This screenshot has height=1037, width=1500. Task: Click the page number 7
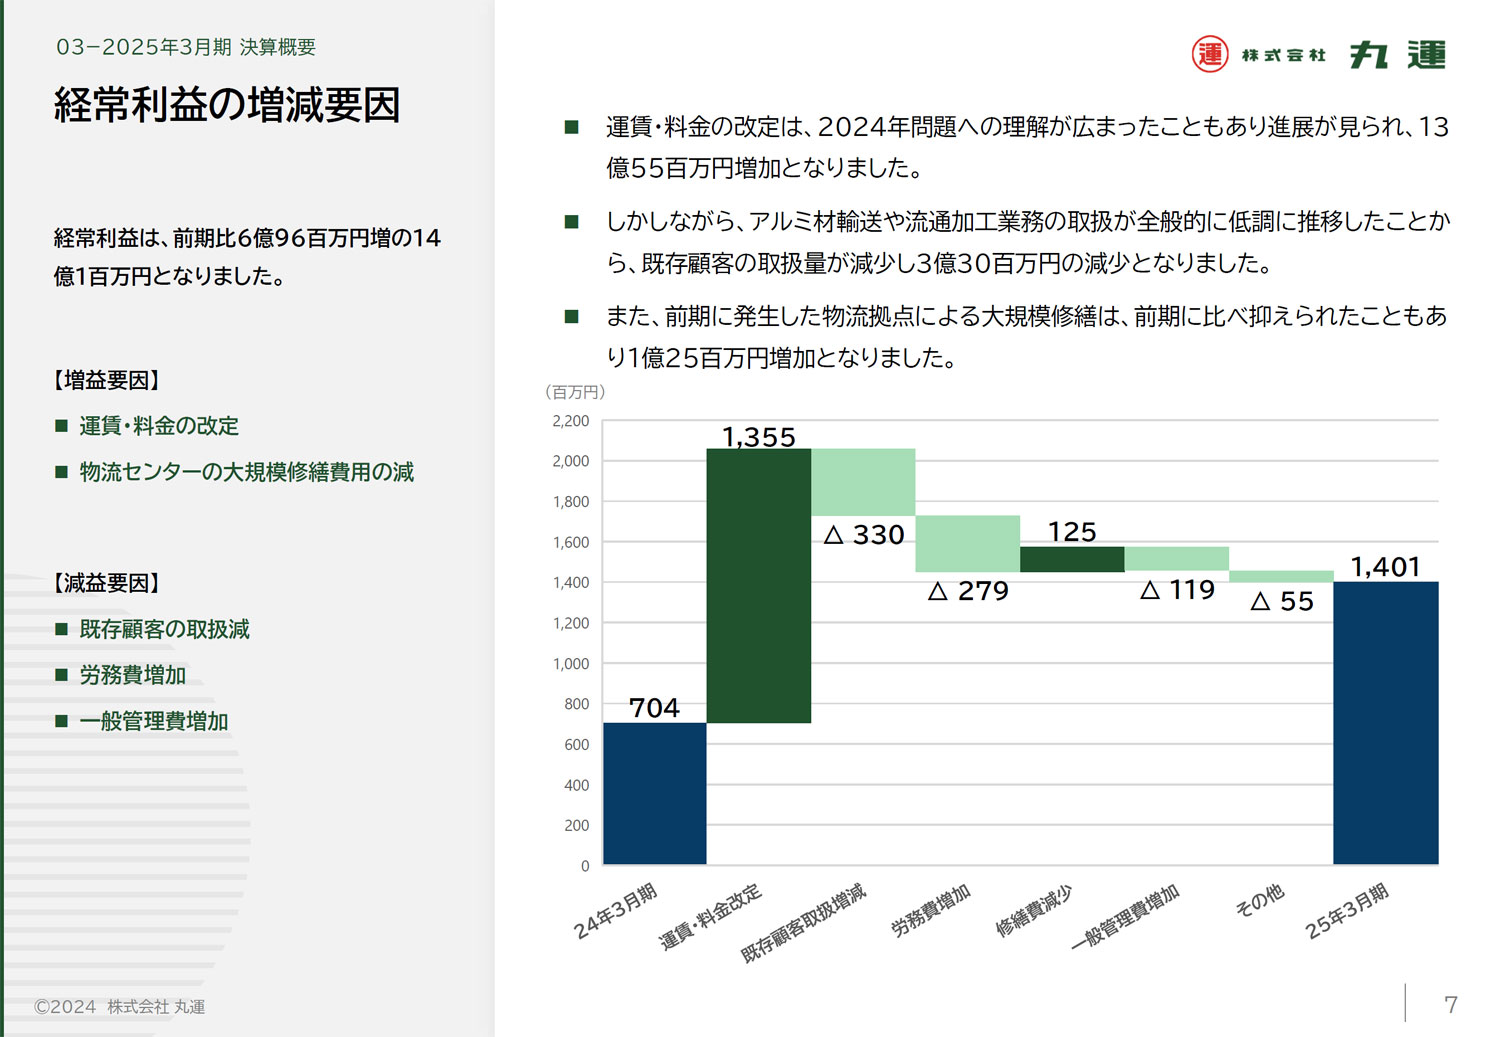(1451, 1004)
